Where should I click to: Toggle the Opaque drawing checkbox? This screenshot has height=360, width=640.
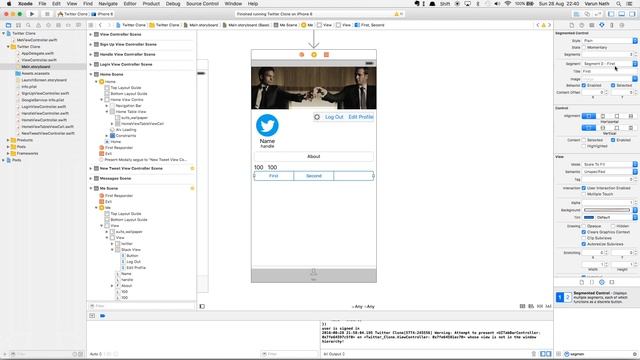(x=584, y=226)
